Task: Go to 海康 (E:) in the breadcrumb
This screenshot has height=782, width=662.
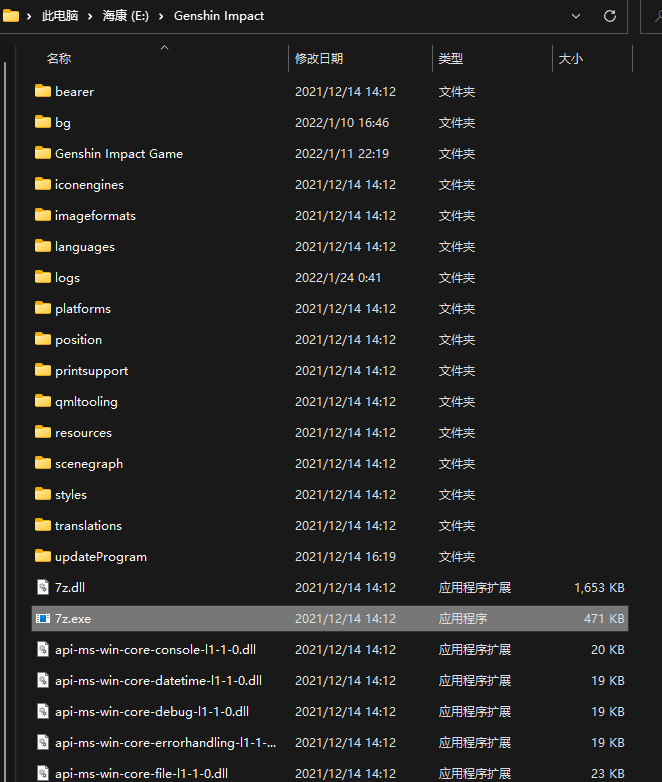Action: tap(126, 16)
